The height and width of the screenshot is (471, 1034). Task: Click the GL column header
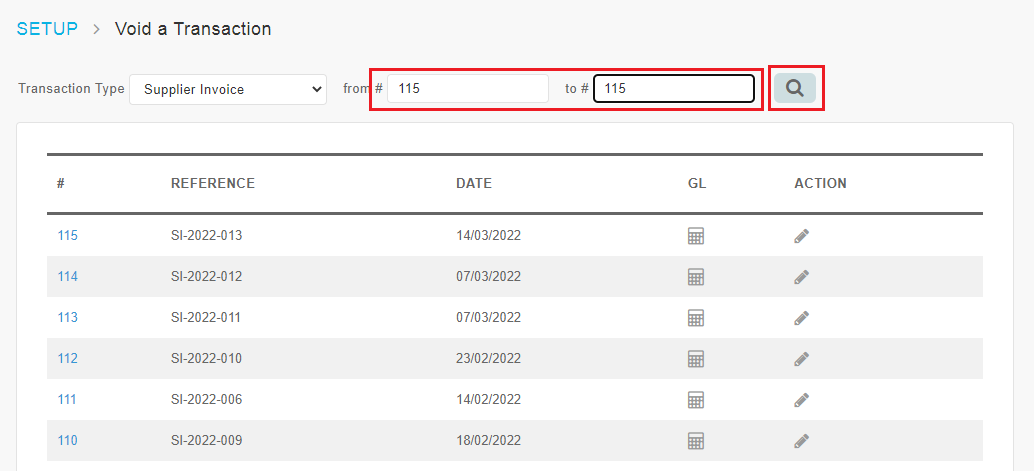(697, 183)
